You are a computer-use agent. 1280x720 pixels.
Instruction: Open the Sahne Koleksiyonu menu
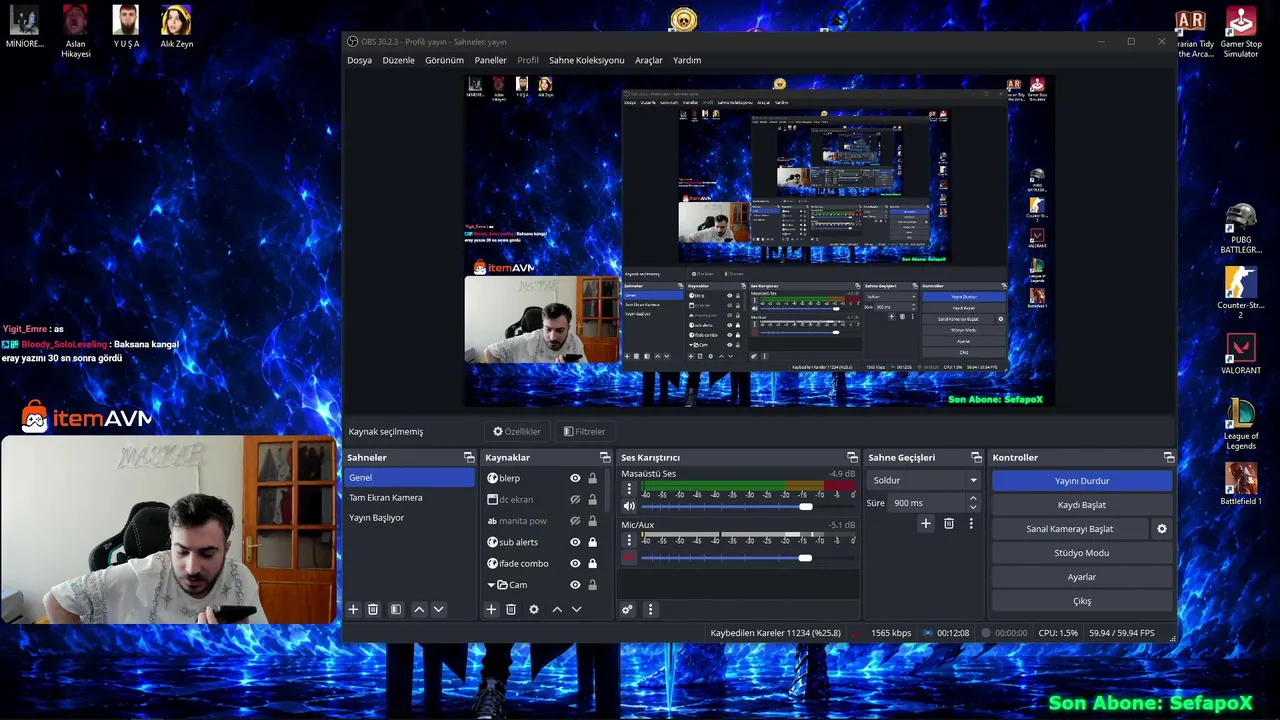point(586,60)
